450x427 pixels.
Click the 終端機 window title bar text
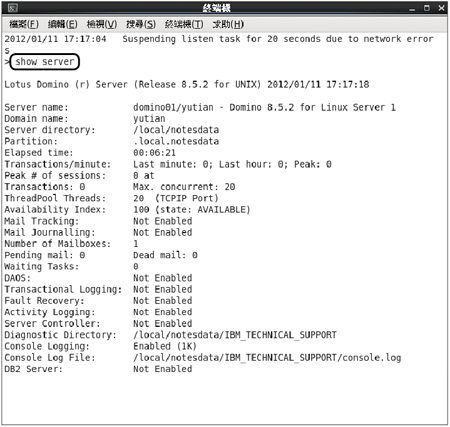[217, 8]
